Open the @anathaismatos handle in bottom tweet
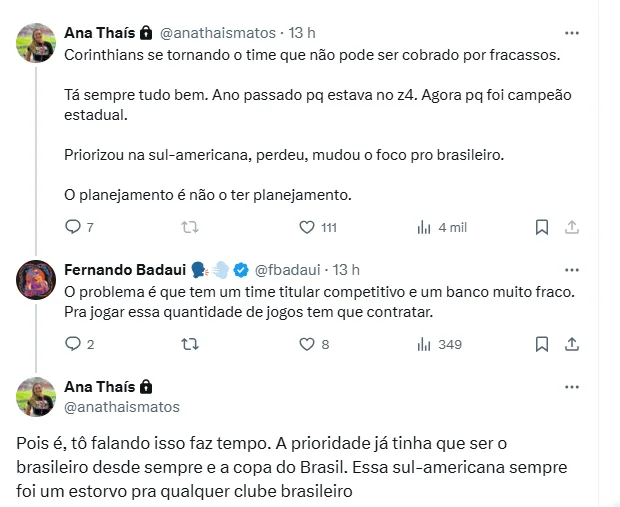Image resolution: width=620 pixels, height=507 pixels. click(122, 407)
